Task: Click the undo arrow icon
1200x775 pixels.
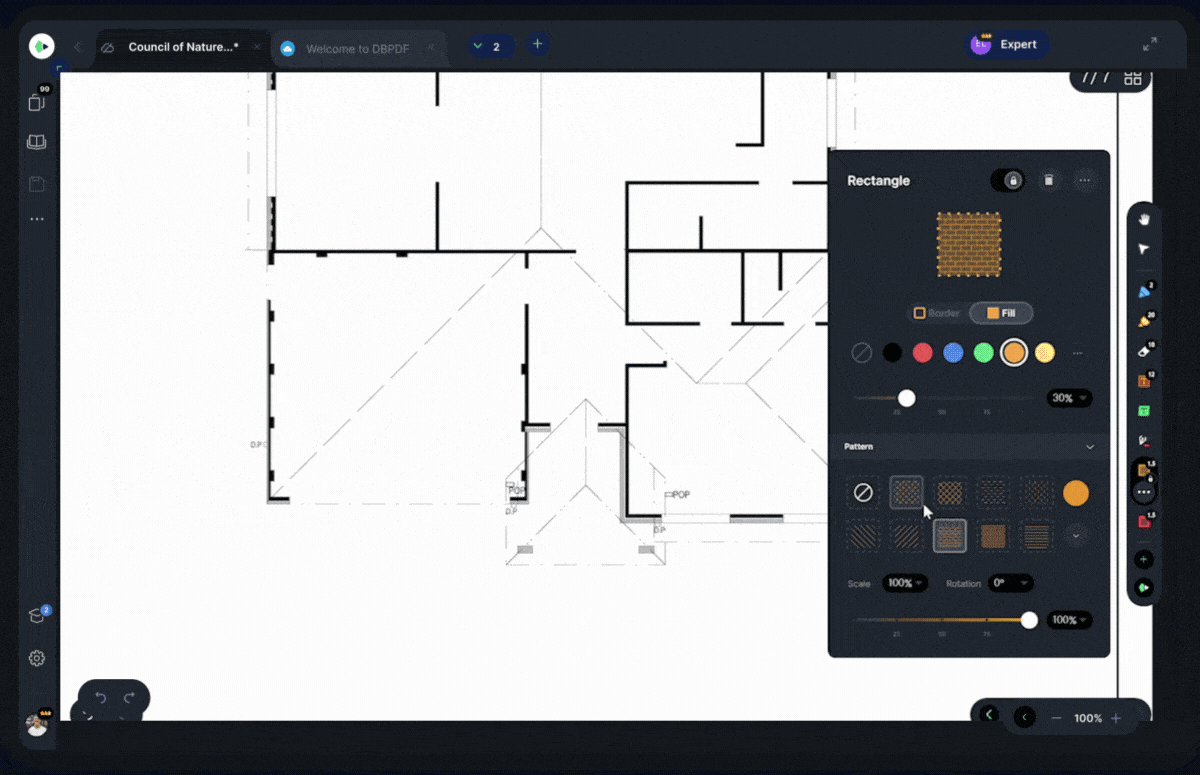Action: 100,698
